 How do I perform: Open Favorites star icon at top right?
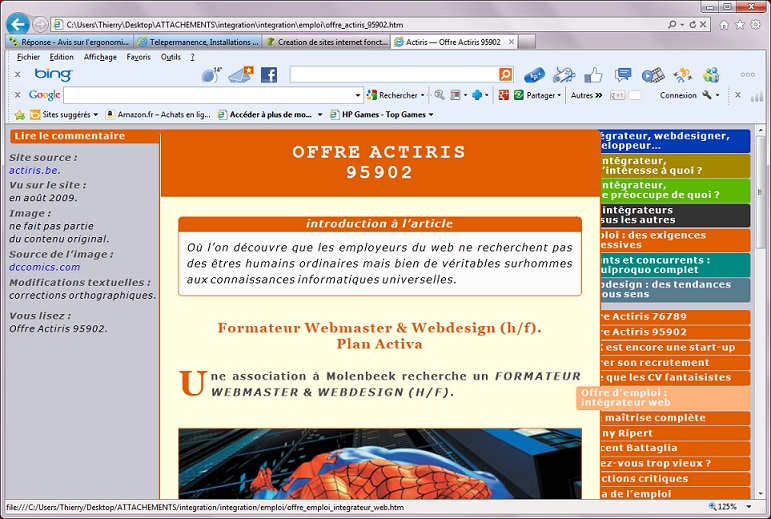pos(740,25)
